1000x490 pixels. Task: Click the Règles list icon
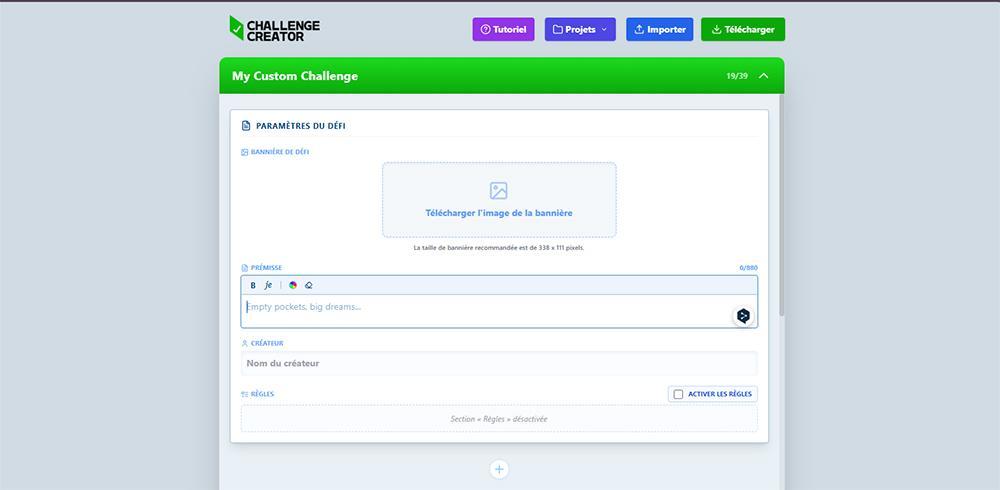coord(244,394)
